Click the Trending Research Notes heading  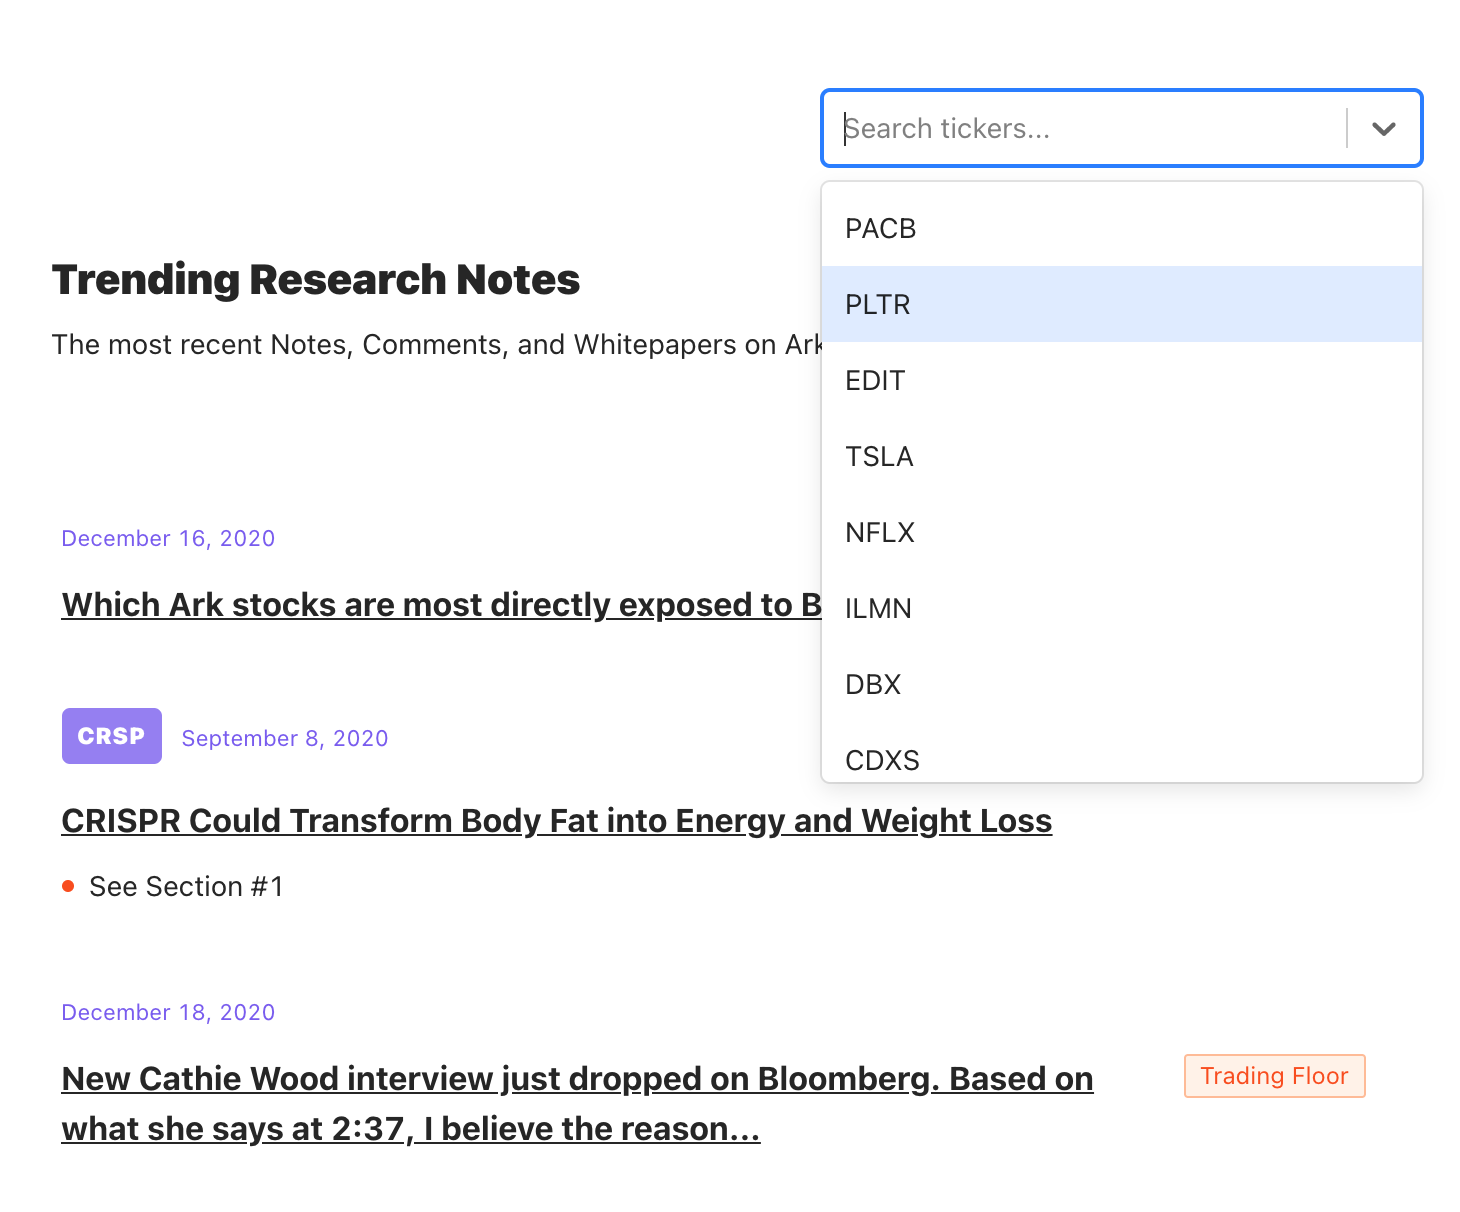tap(316, 280)
